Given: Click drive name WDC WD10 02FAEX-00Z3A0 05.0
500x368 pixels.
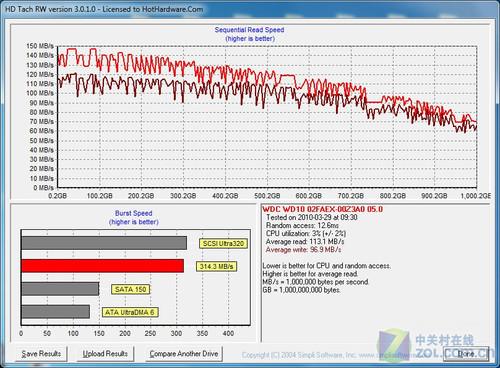Looking at the screenshot, I should click(x=323, y=209).
